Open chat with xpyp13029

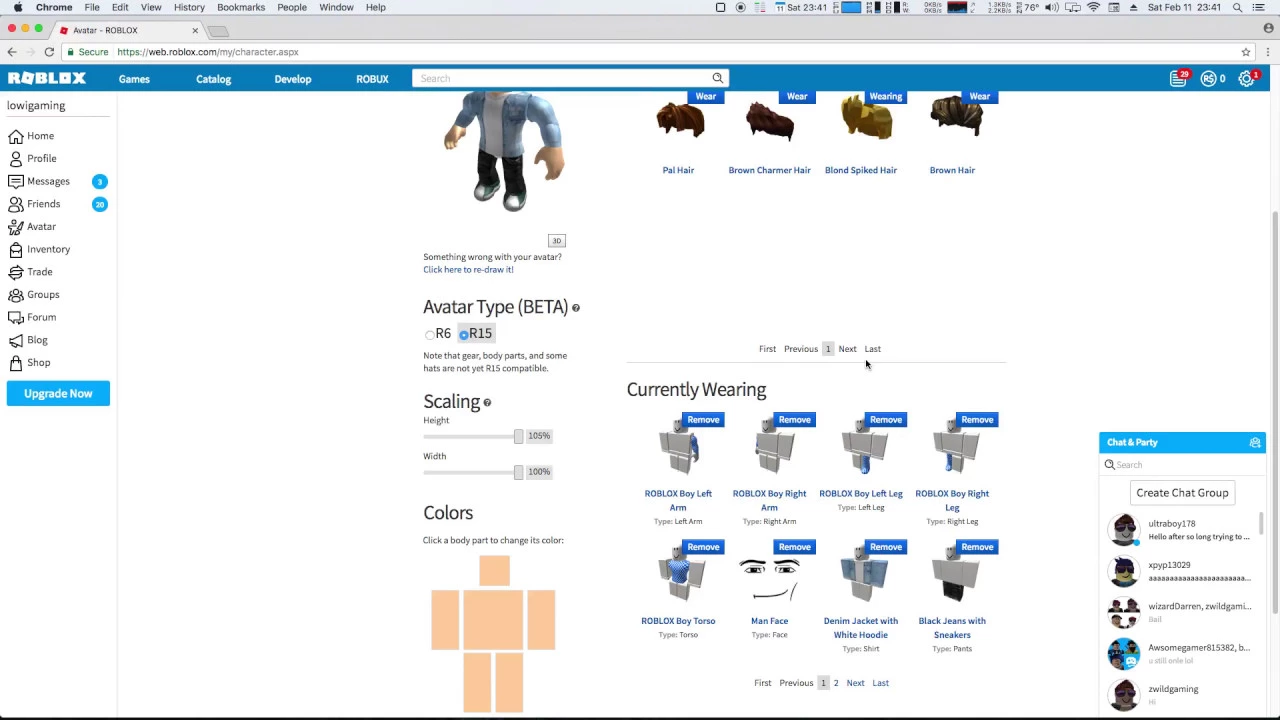click(1182, 571)
